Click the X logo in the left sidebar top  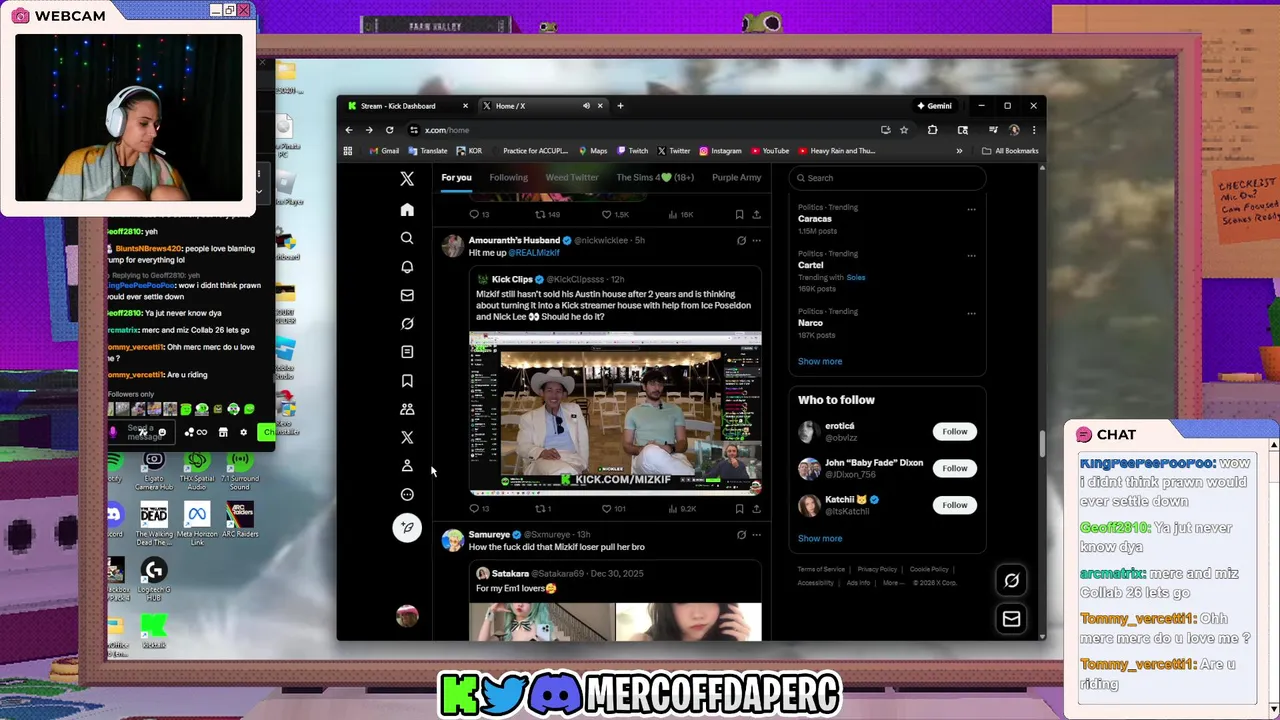click(x=407, y=179)
